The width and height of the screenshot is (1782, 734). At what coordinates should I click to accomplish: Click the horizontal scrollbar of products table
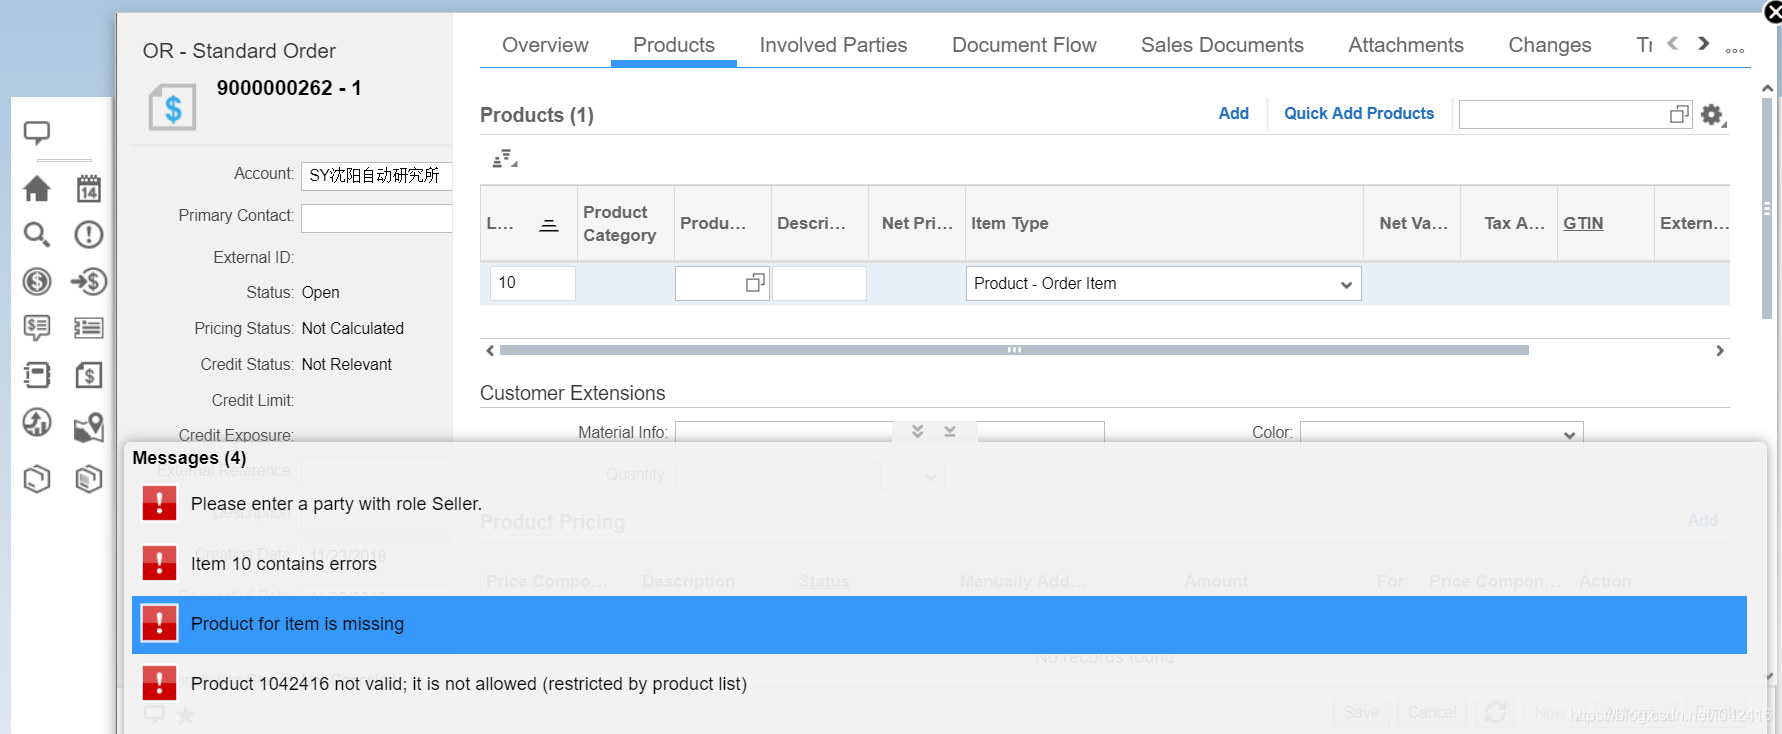[x=1014, y=350]
